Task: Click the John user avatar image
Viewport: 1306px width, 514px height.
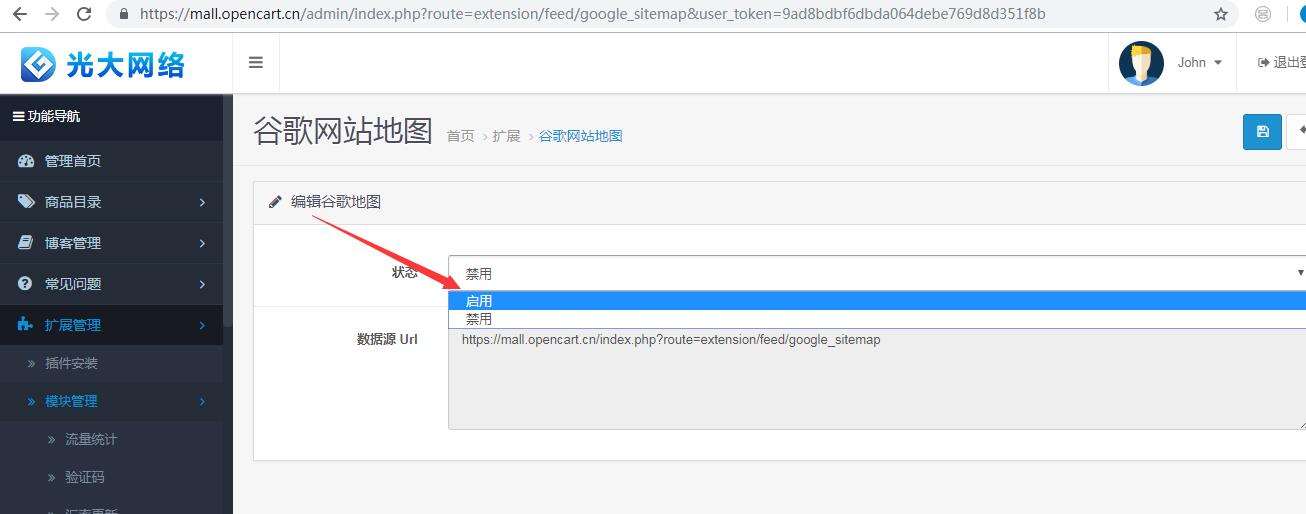Action: coord(1141,63)
